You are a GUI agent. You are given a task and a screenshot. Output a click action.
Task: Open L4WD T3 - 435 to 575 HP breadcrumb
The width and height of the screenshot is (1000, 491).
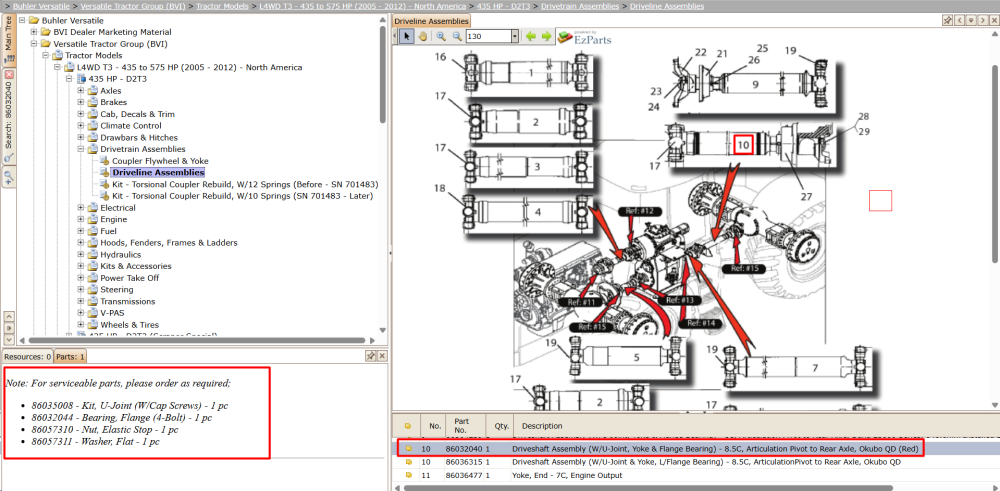tap(363, 6)
